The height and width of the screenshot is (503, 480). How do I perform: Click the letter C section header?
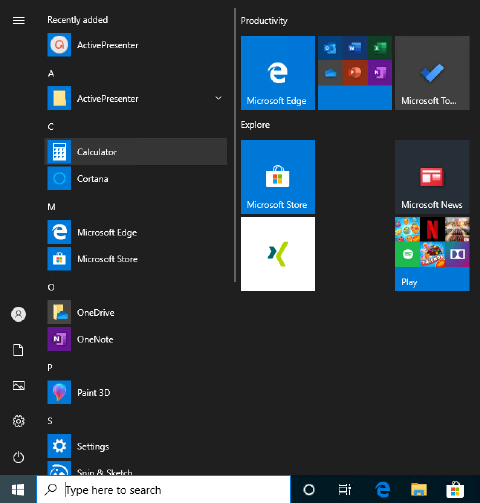(51, 127)
